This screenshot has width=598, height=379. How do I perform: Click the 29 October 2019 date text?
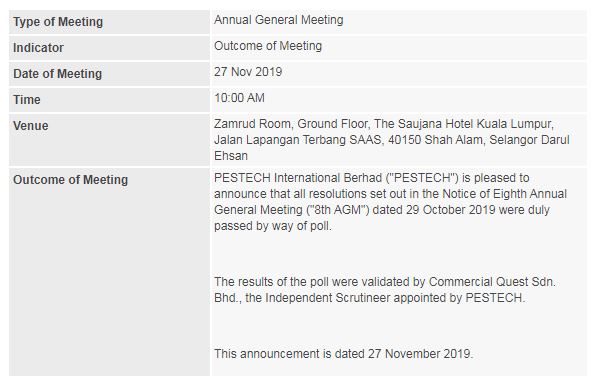(x=450, y=210)
